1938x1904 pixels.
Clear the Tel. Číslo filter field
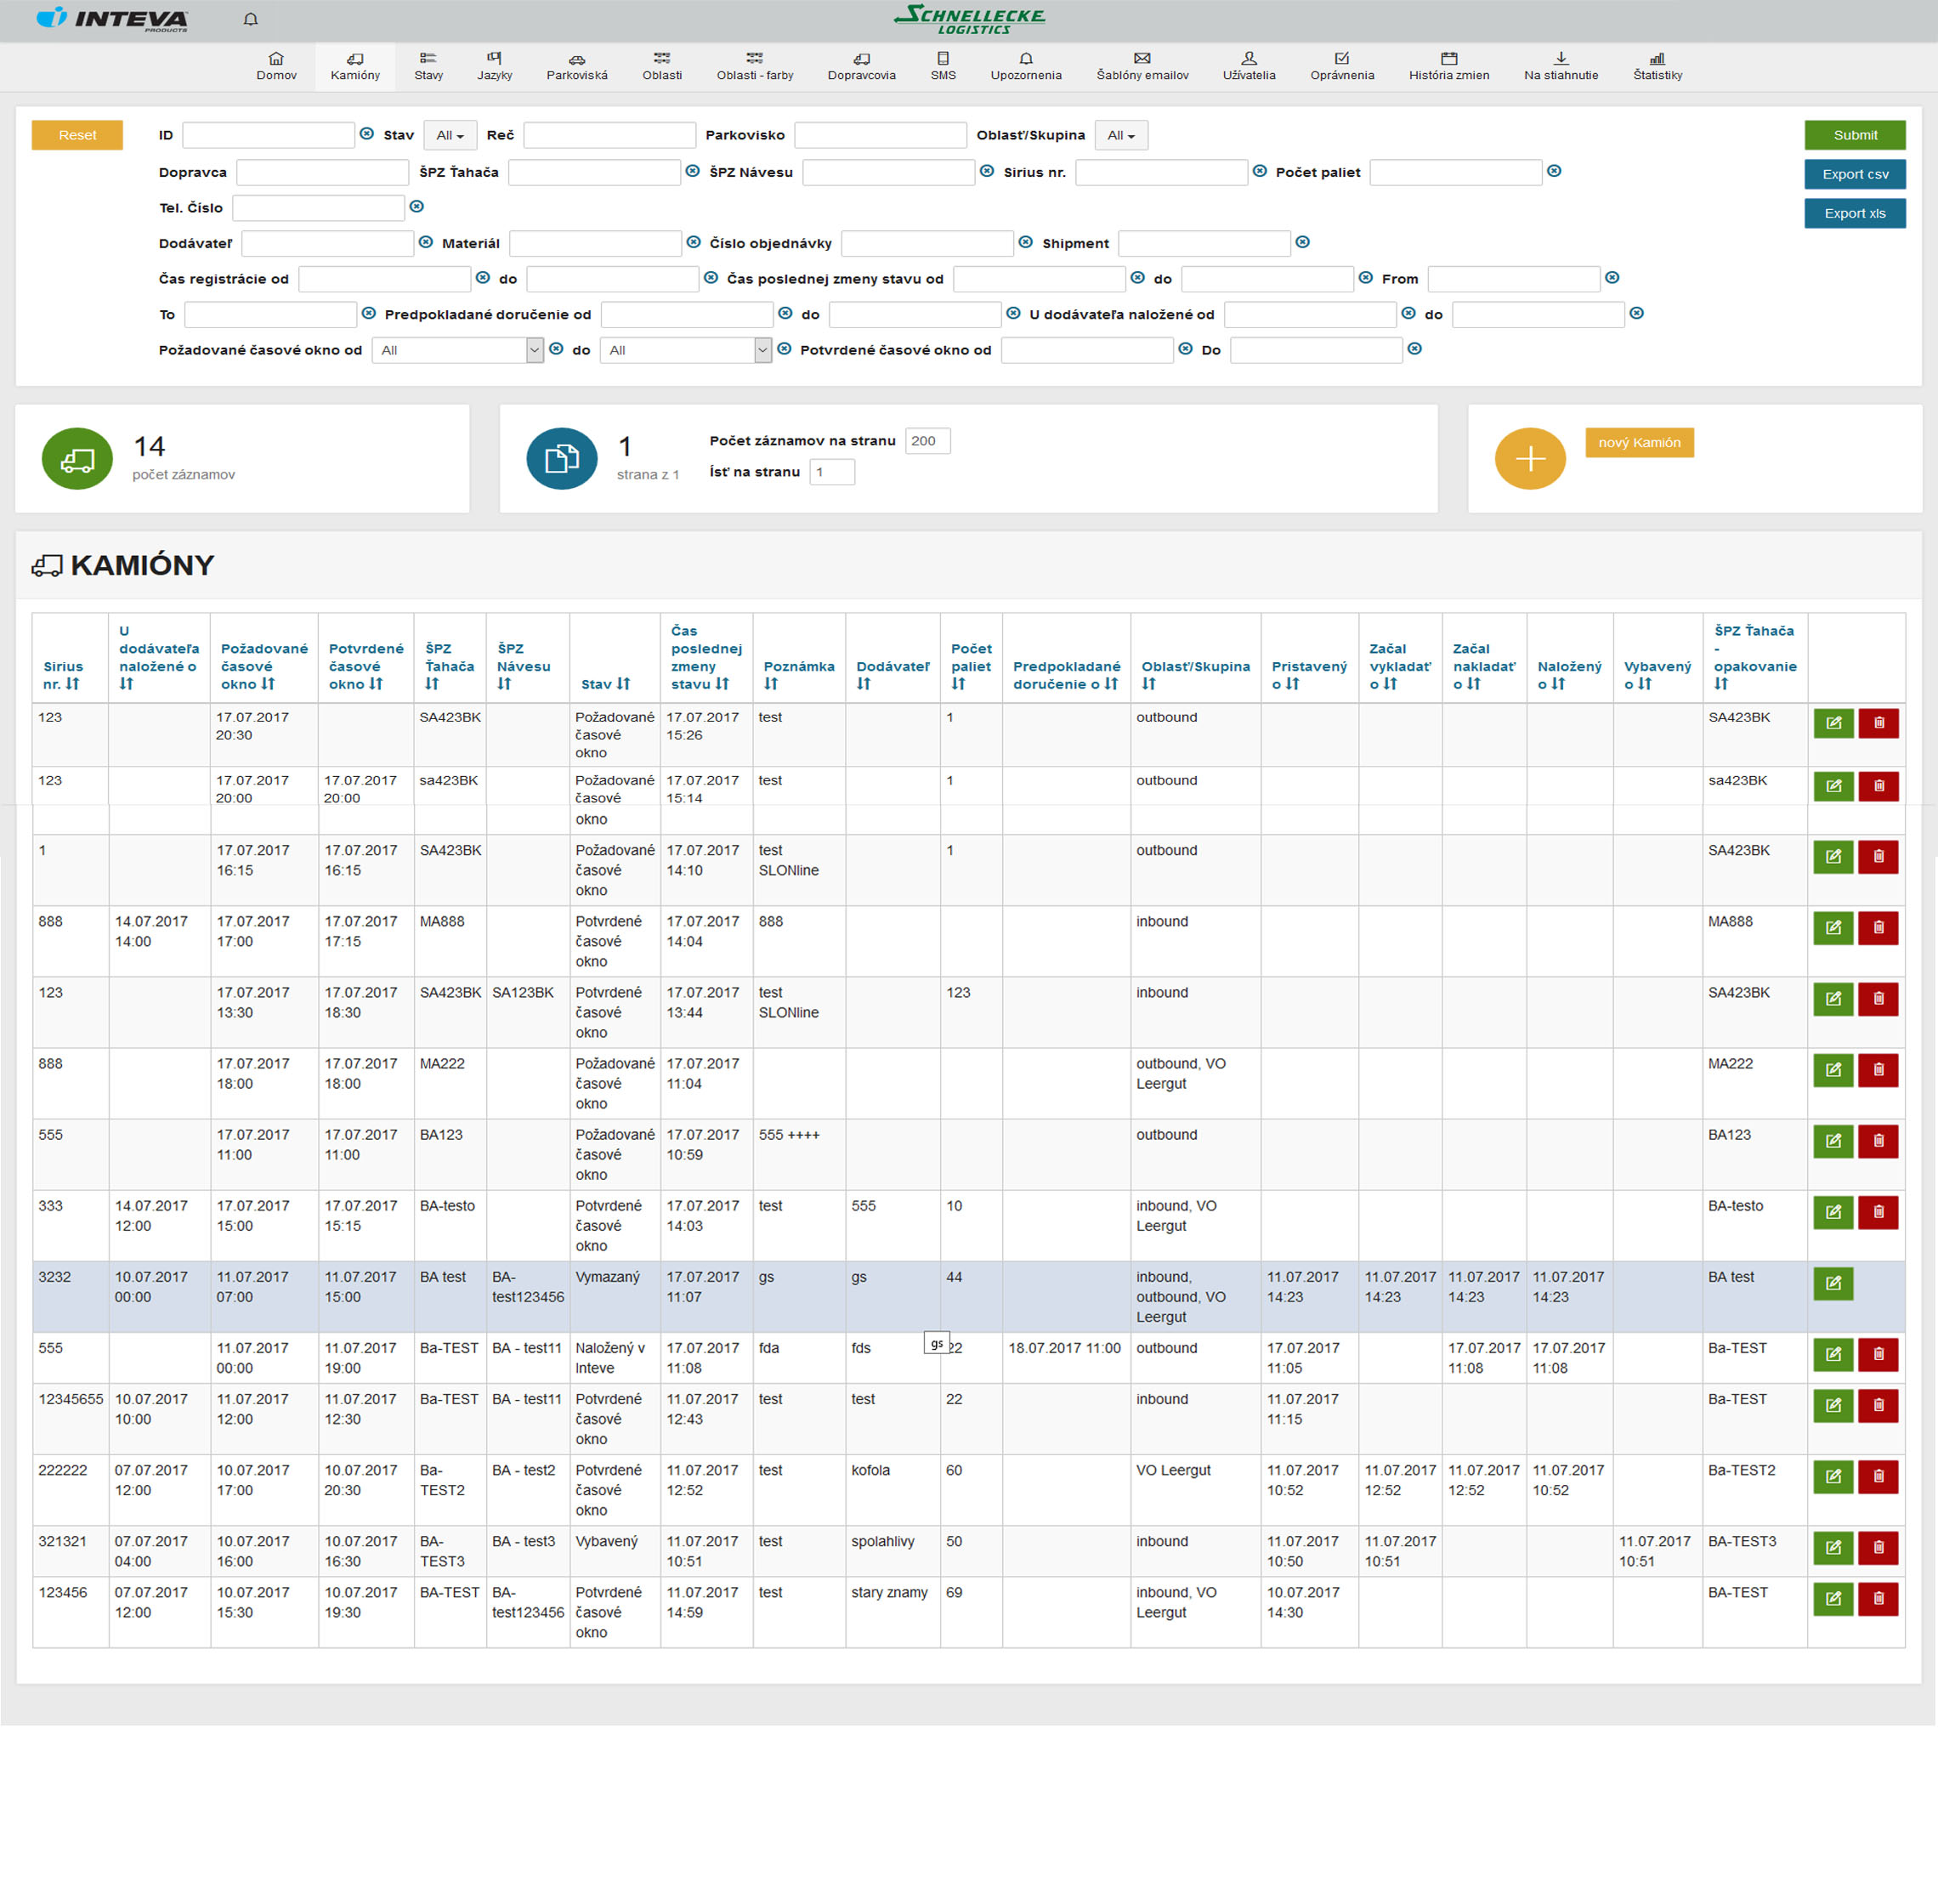tap(417, 207)
